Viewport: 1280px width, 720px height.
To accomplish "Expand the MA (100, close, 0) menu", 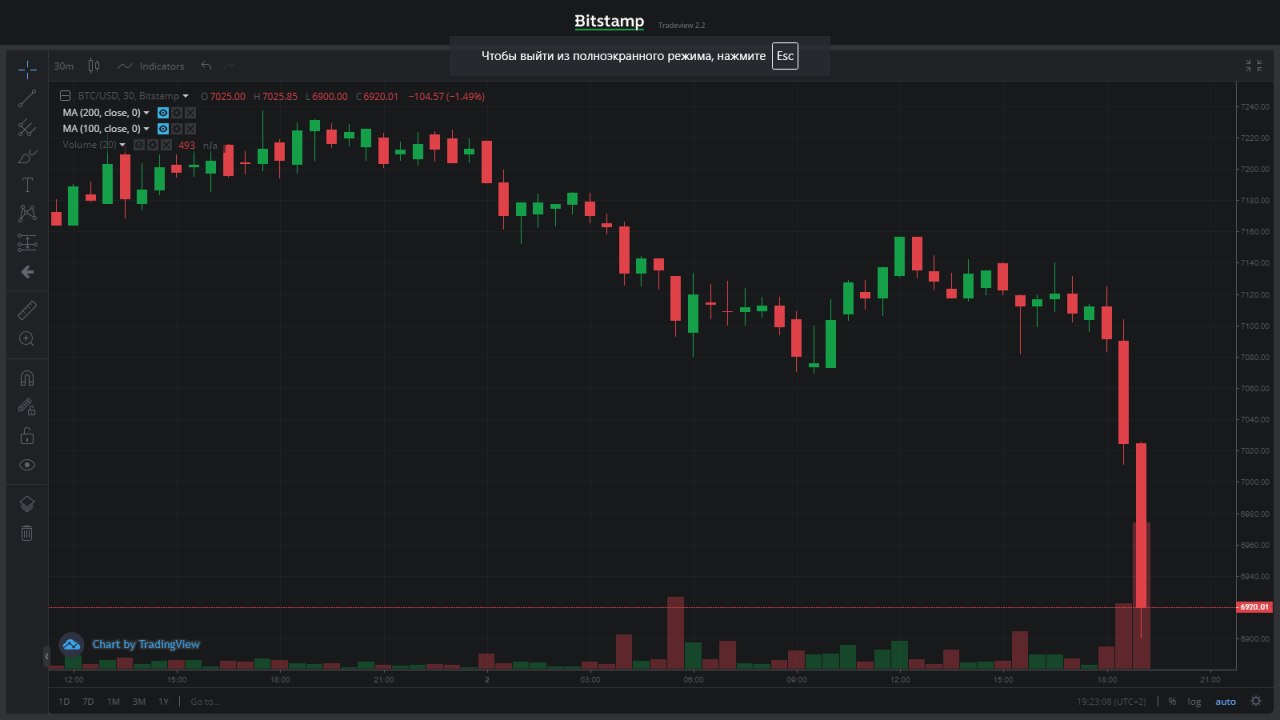I will (x=146, y=129).
